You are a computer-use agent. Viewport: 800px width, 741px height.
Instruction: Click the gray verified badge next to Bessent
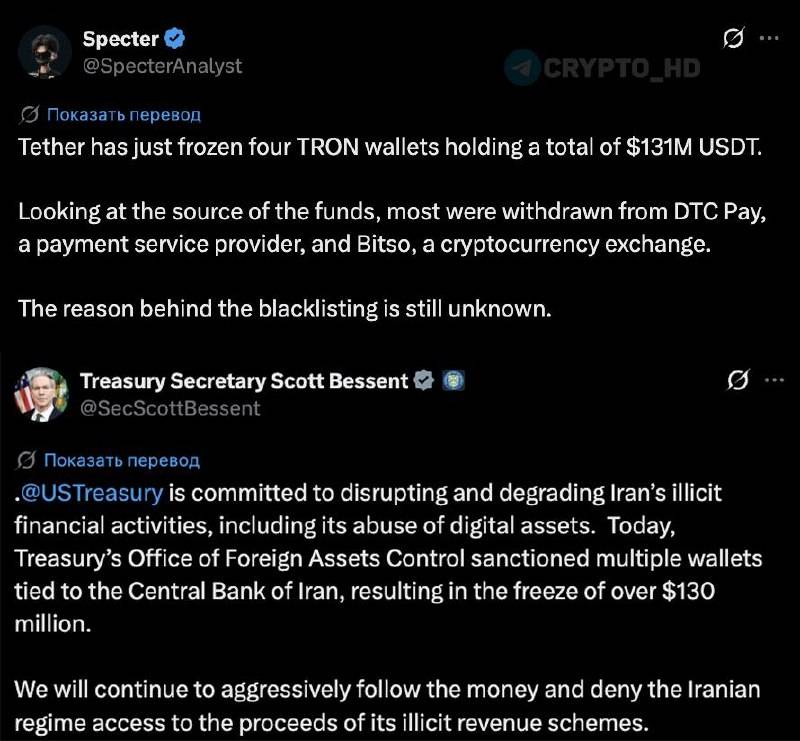click(x=423, y=381)
